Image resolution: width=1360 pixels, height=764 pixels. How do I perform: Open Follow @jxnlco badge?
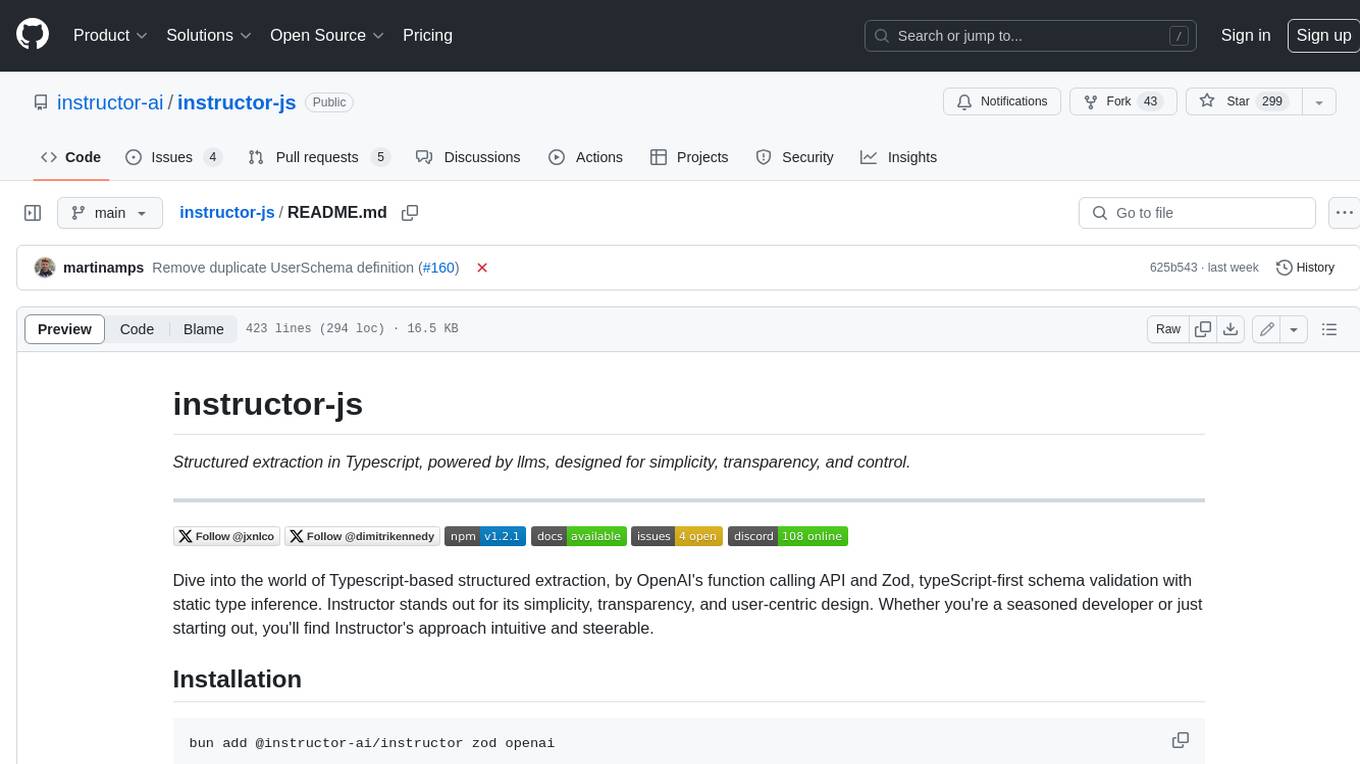pos(227,536)
